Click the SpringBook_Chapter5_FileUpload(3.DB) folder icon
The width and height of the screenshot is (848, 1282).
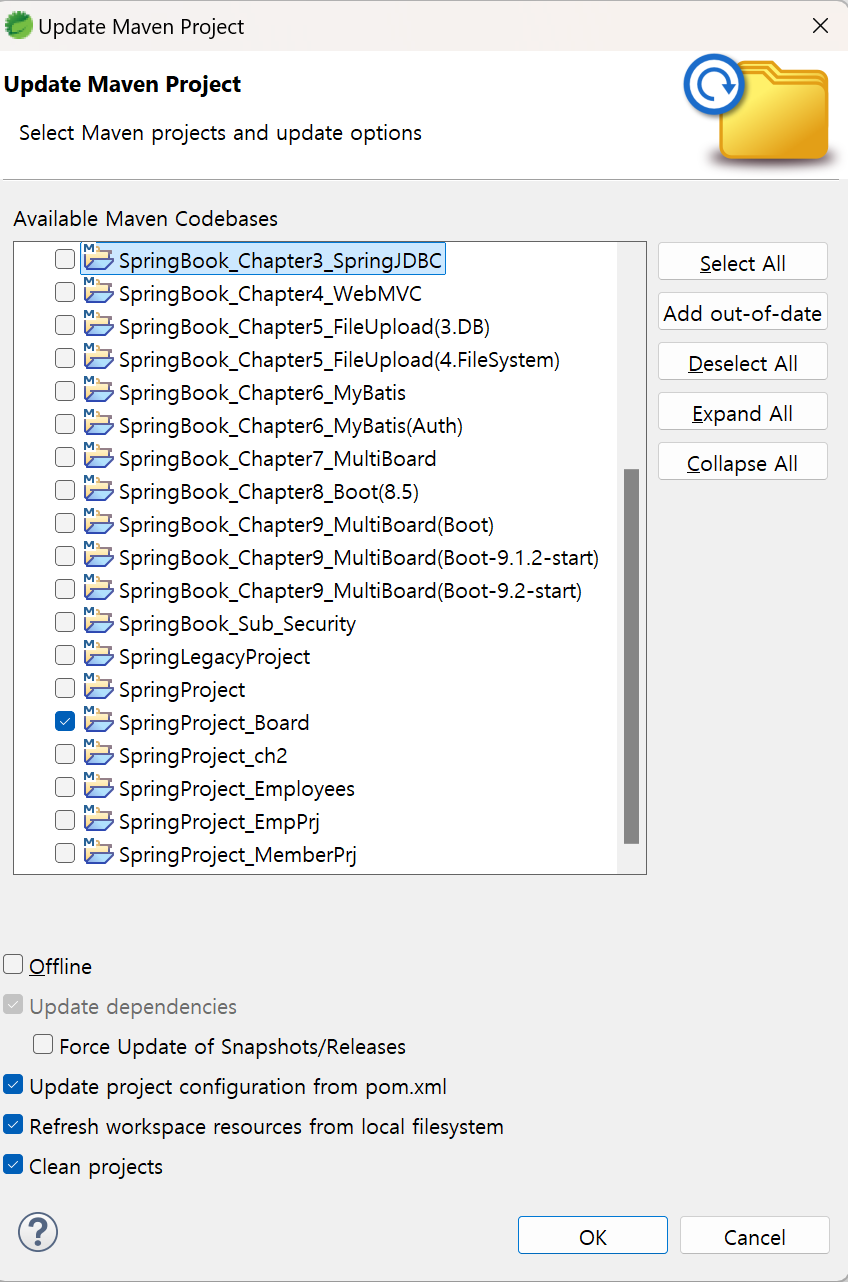[98, 325]
